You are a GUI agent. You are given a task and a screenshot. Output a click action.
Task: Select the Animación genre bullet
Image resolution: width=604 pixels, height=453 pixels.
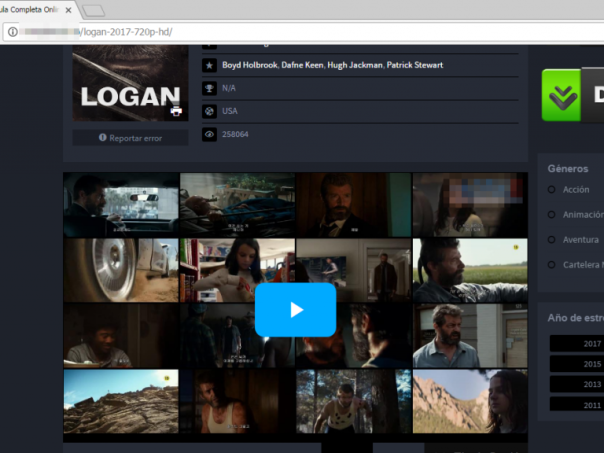552,214
